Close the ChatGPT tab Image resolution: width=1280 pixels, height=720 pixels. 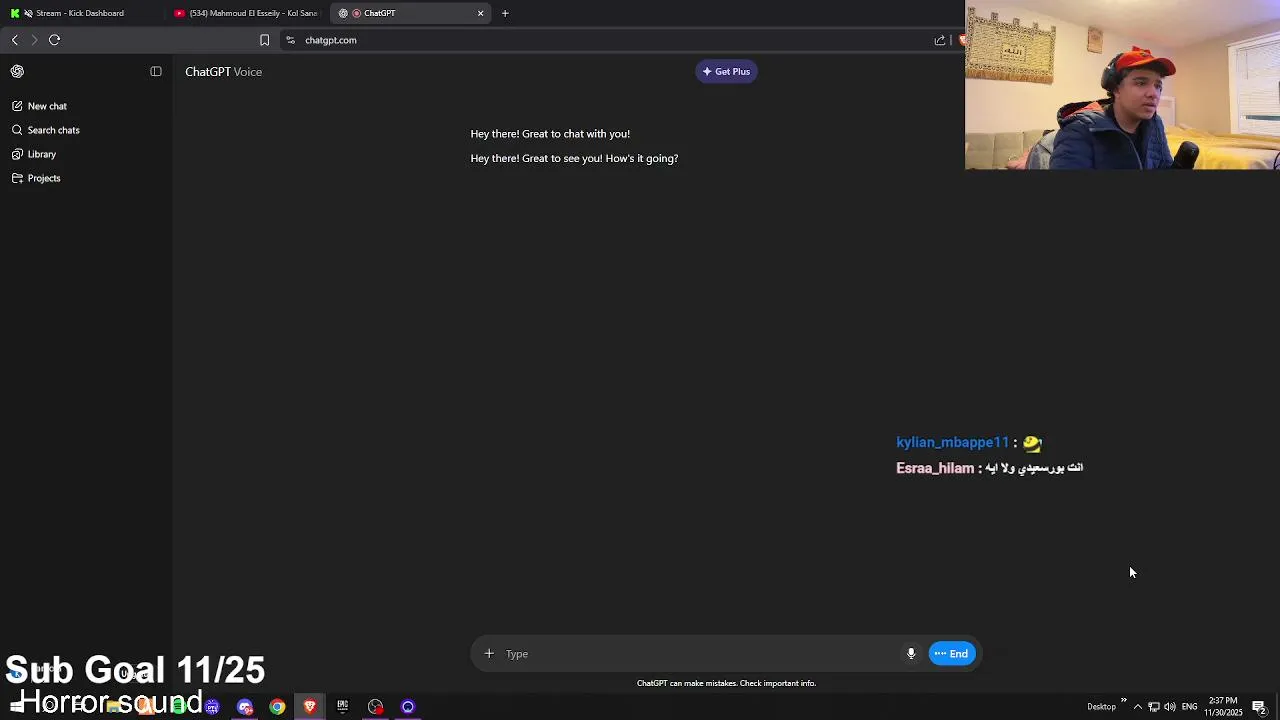pos(481,13)
